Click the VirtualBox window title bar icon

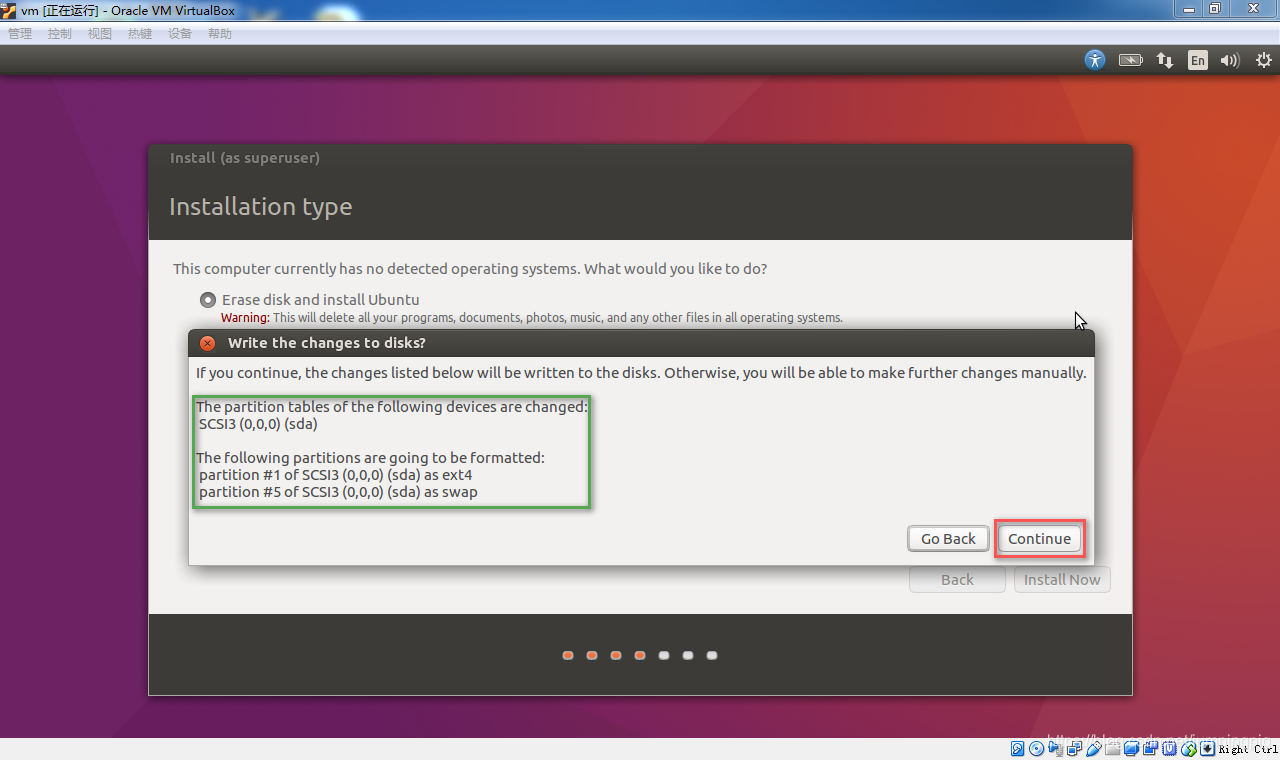coord(9,9)
